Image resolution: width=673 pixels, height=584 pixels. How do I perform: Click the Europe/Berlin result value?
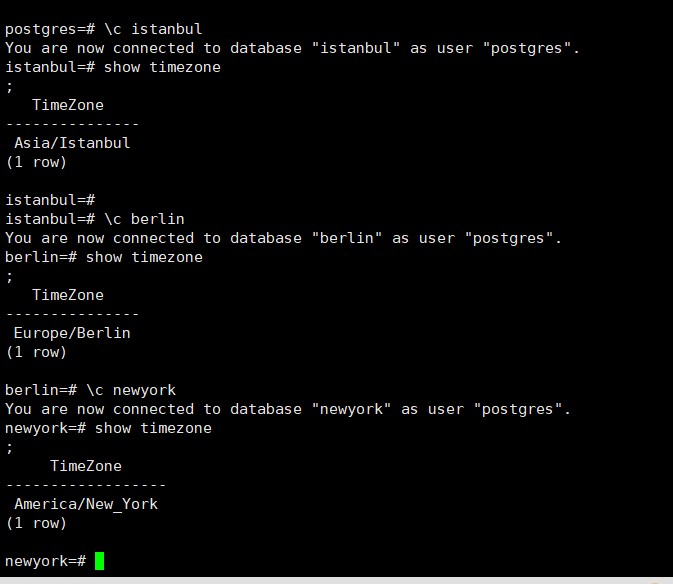[72, 333]
